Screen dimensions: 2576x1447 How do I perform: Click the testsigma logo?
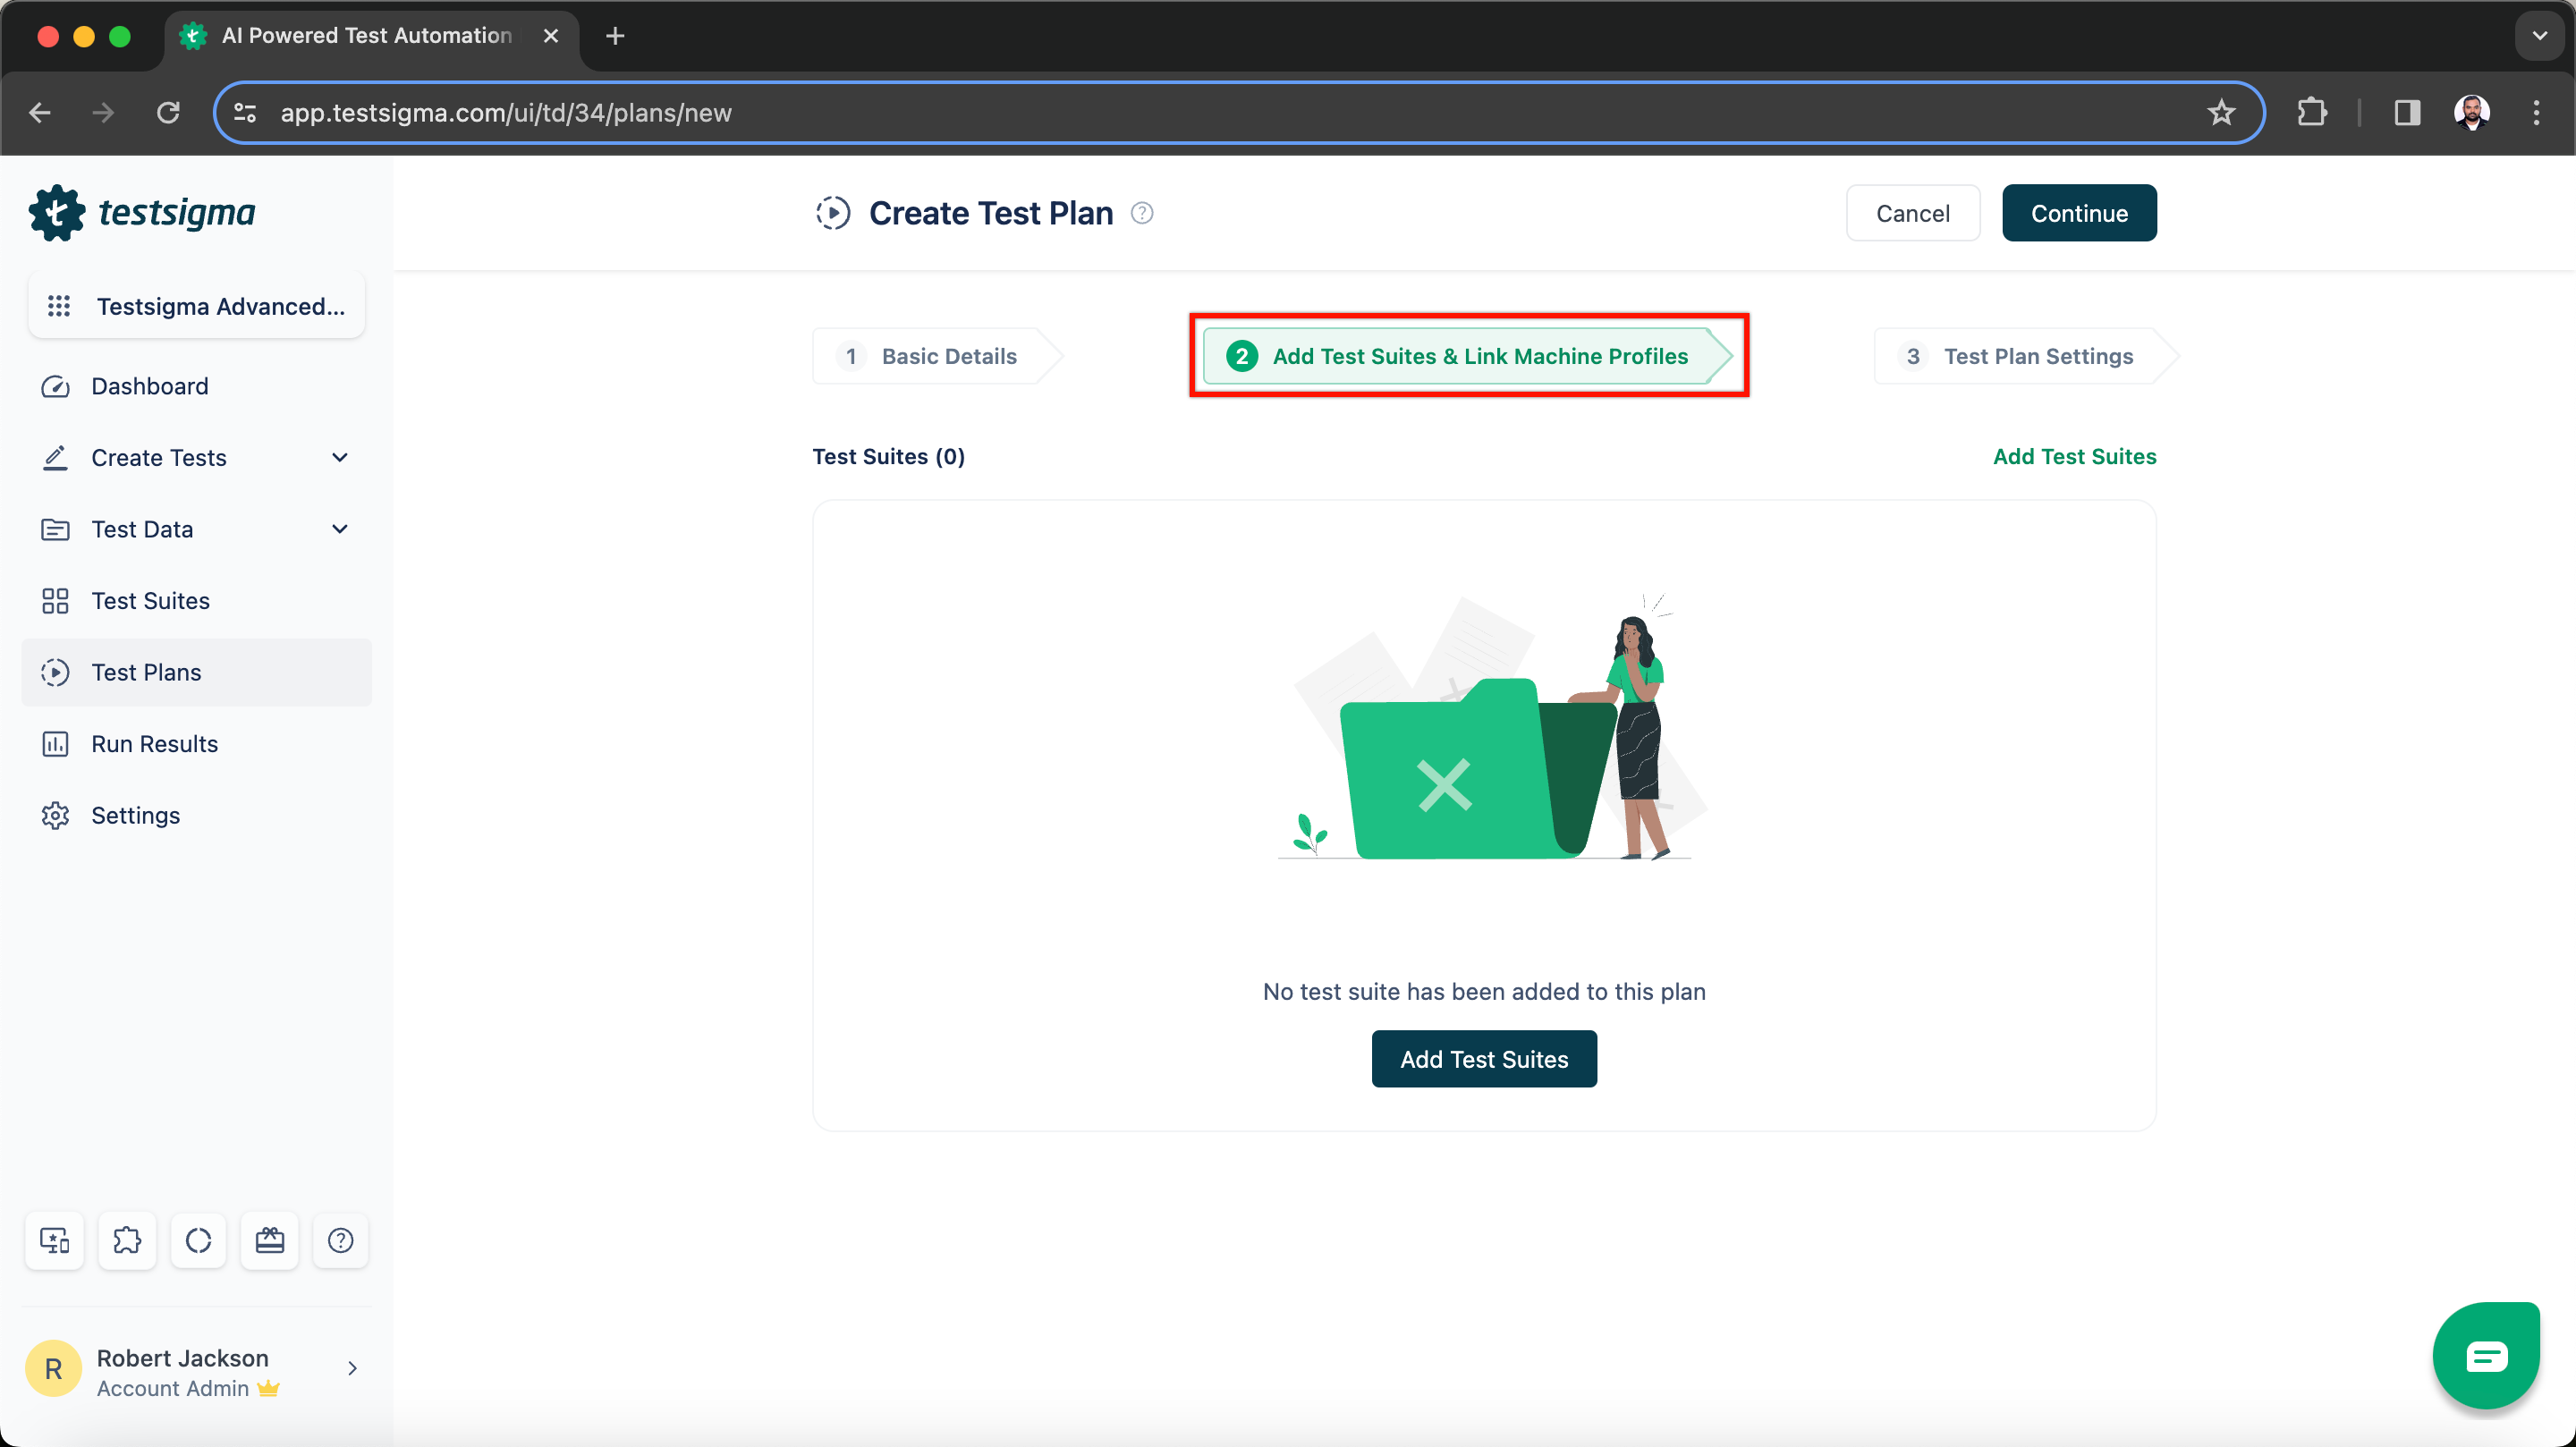click(x=142, y=213)
